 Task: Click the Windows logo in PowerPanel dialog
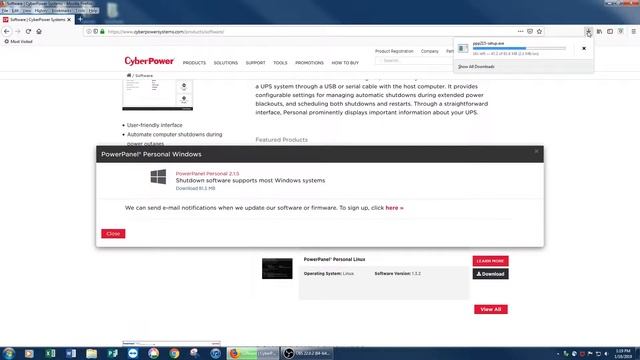pos(158,177)
